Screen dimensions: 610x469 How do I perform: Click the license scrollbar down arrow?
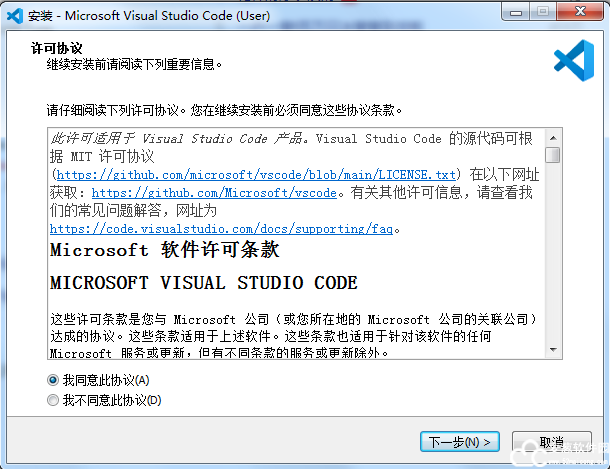pos(553,350)
